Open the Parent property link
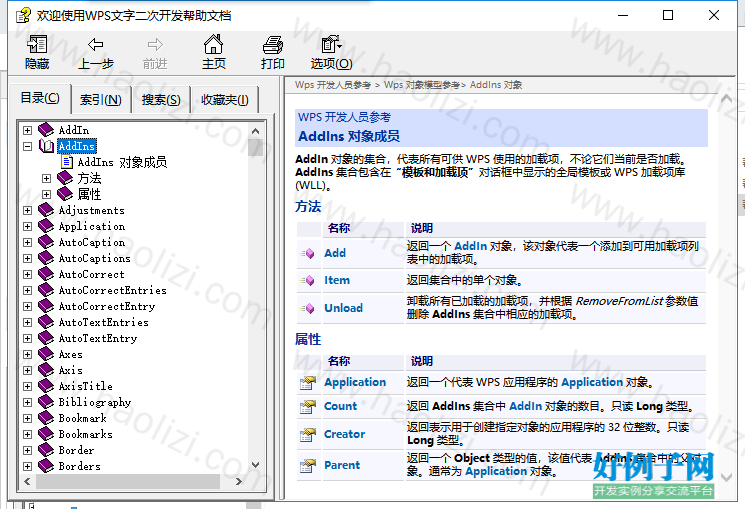 point(342,465)
